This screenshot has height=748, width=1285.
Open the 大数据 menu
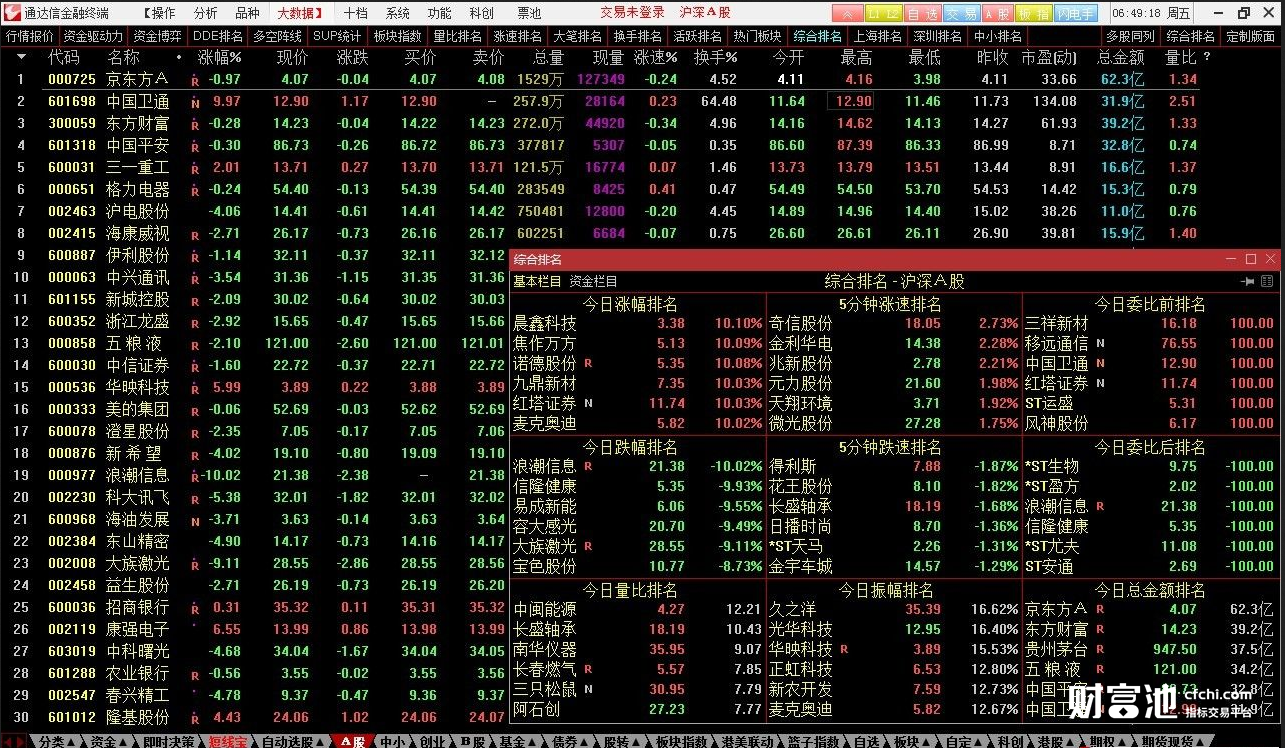pyautogui.click(x=298, y=13)
